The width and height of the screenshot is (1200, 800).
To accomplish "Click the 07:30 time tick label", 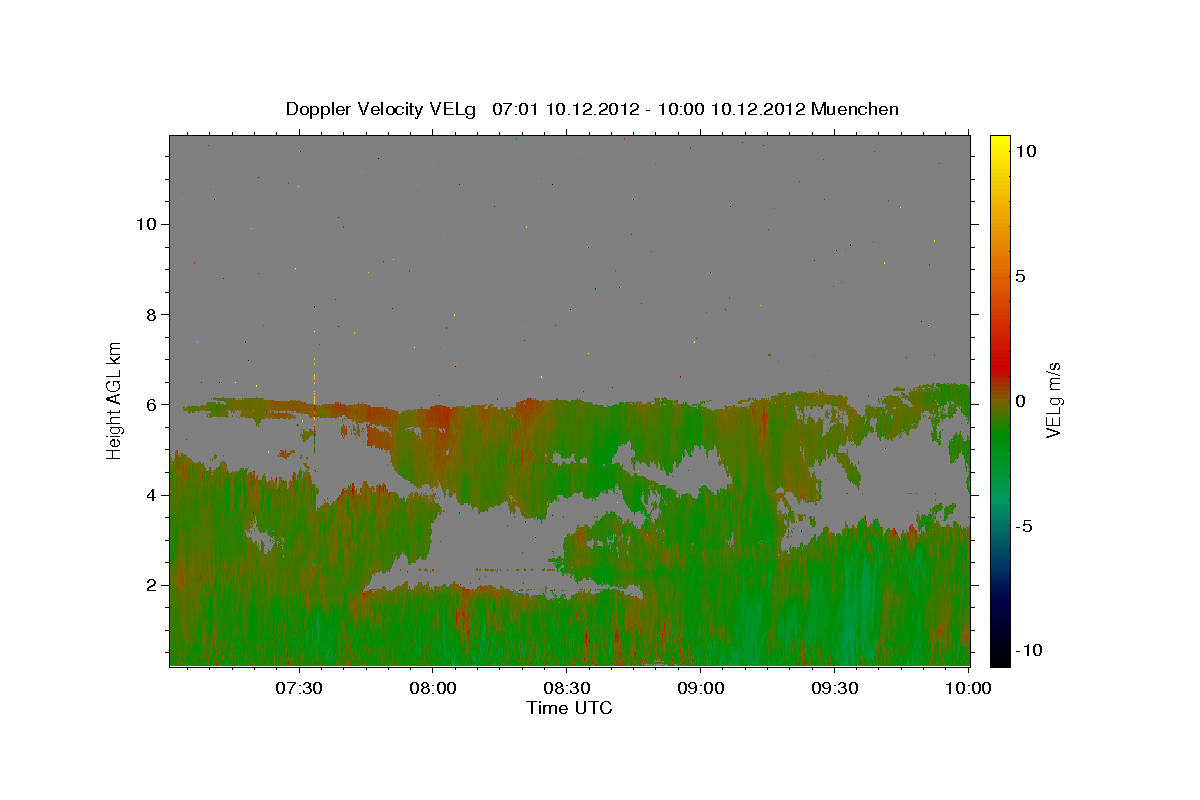I will tap(298, 689).
